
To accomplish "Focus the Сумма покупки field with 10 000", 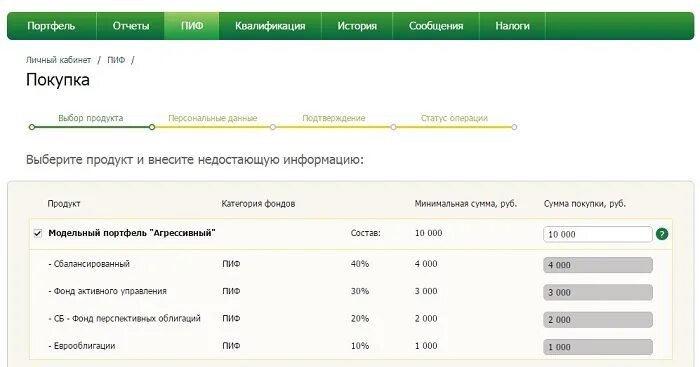I will coord(598,234).
